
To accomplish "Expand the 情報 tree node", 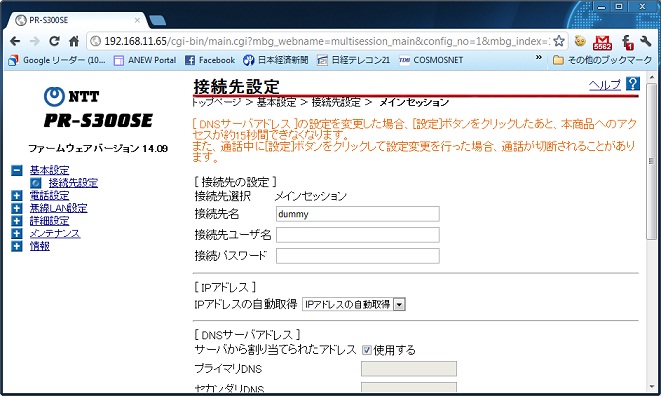I will coord(16,246).
